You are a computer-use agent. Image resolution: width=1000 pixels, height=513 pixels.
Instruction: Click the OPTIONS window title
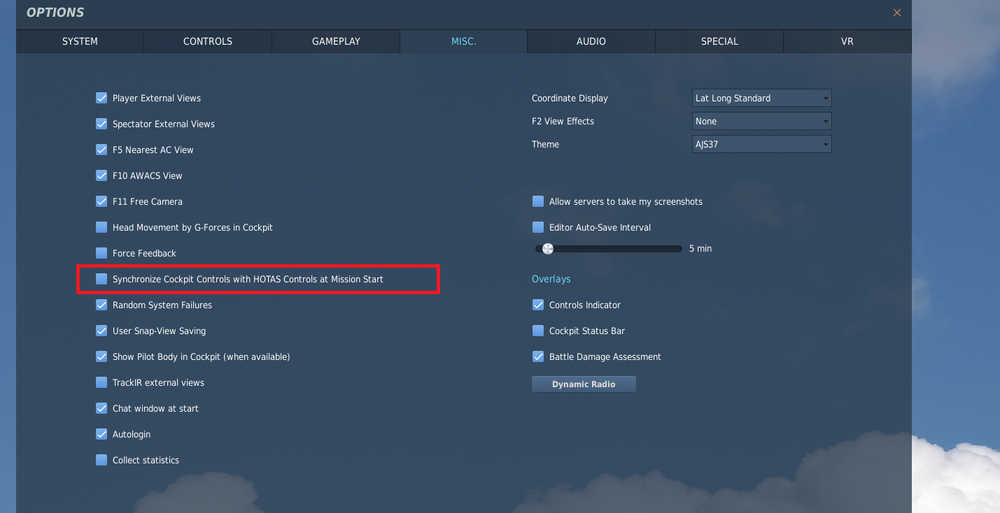click(x=55, y=13)
